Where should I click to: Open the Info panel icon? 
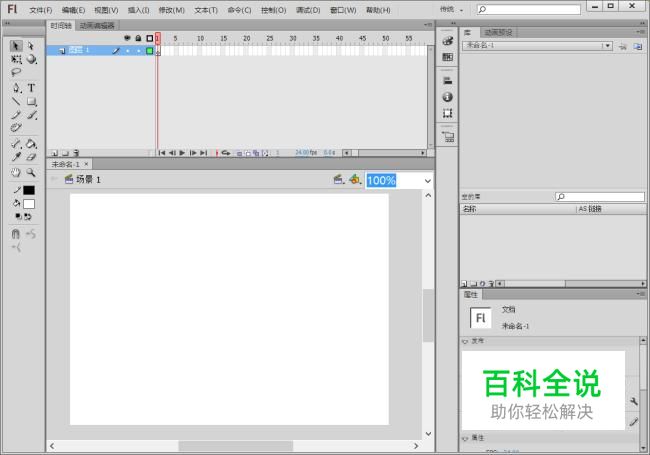[x=447, y=97]
